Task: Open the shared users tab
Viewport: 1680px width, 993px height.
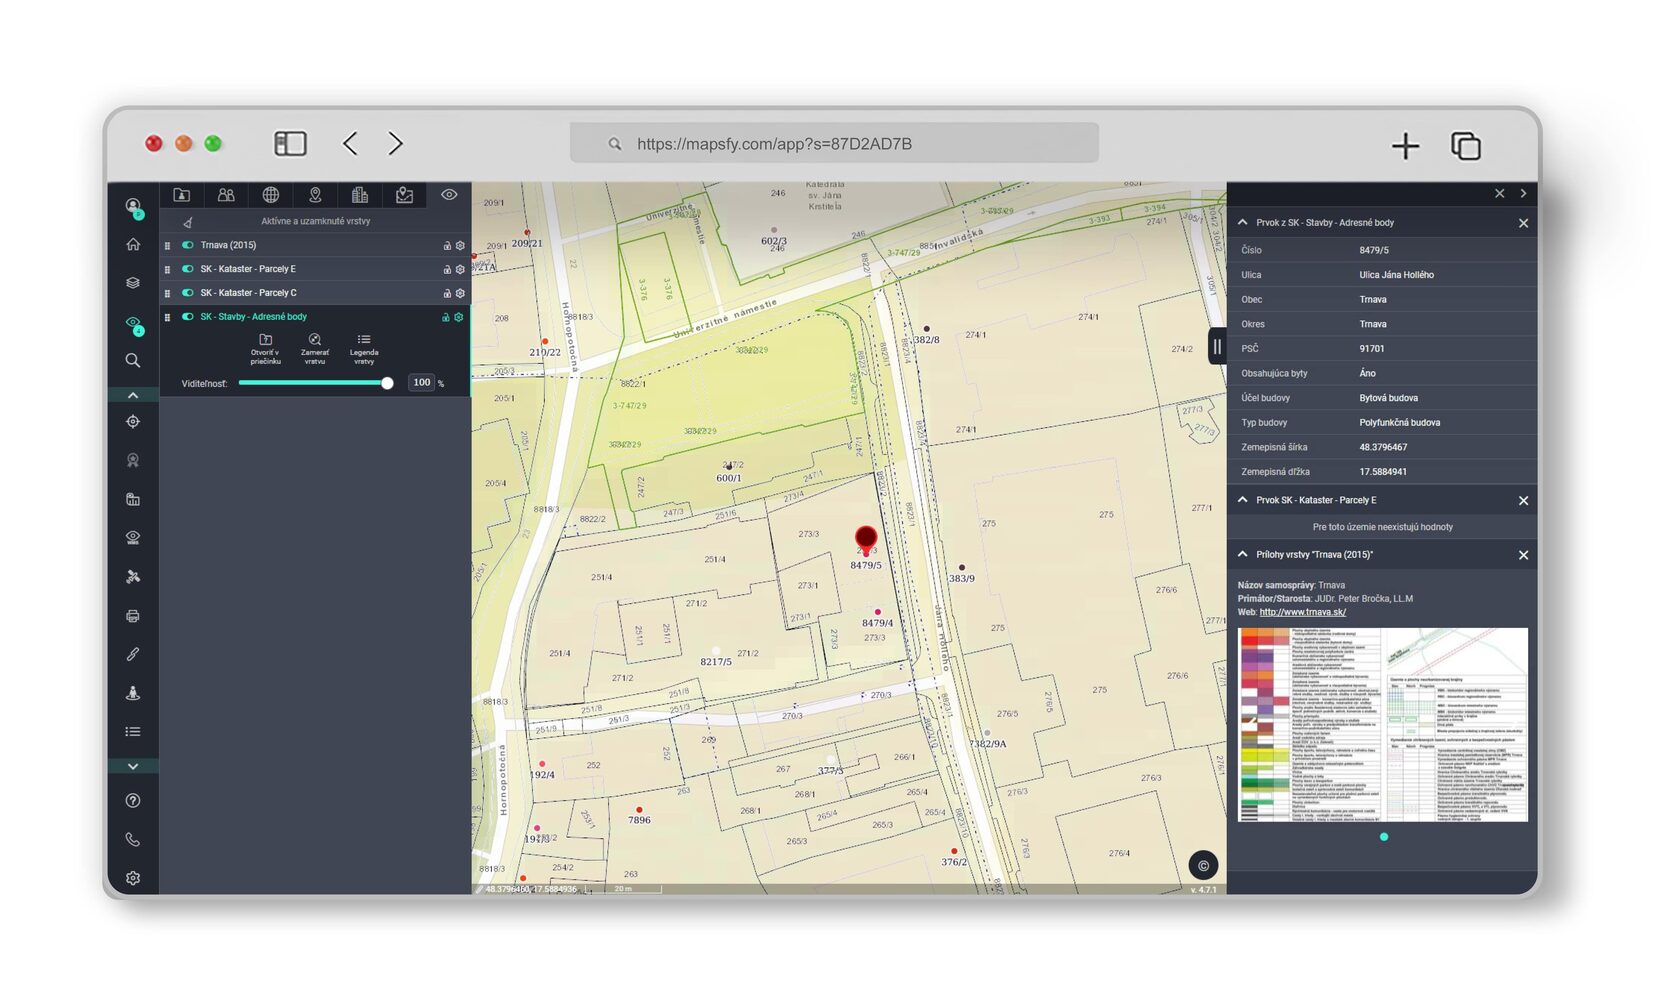Action: [x=226, y=195]
